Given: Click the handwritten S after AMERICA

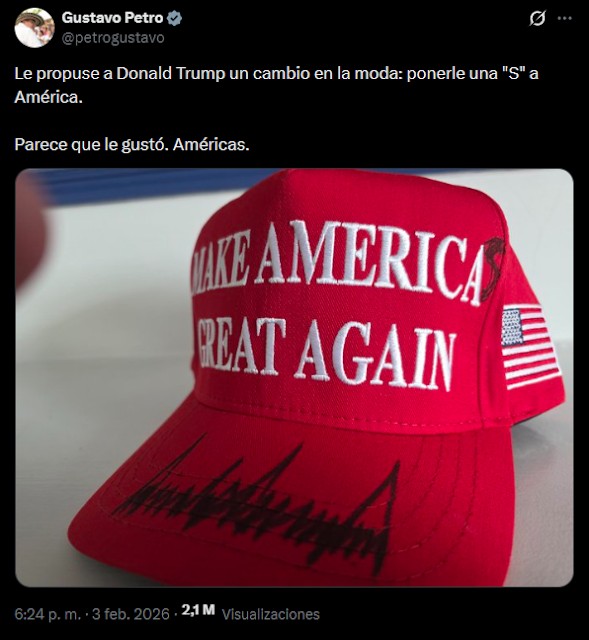Looking at the screenshot, I should [493, 269].
